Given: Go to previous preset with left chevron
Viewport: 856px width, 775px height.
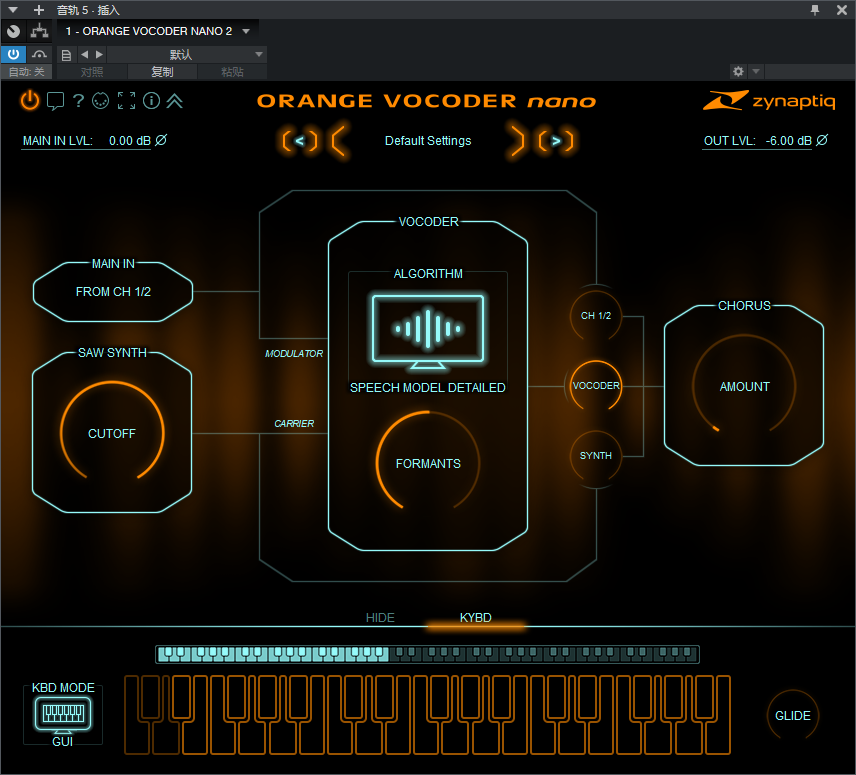Looking at the screenshot, I should (338, 141).
